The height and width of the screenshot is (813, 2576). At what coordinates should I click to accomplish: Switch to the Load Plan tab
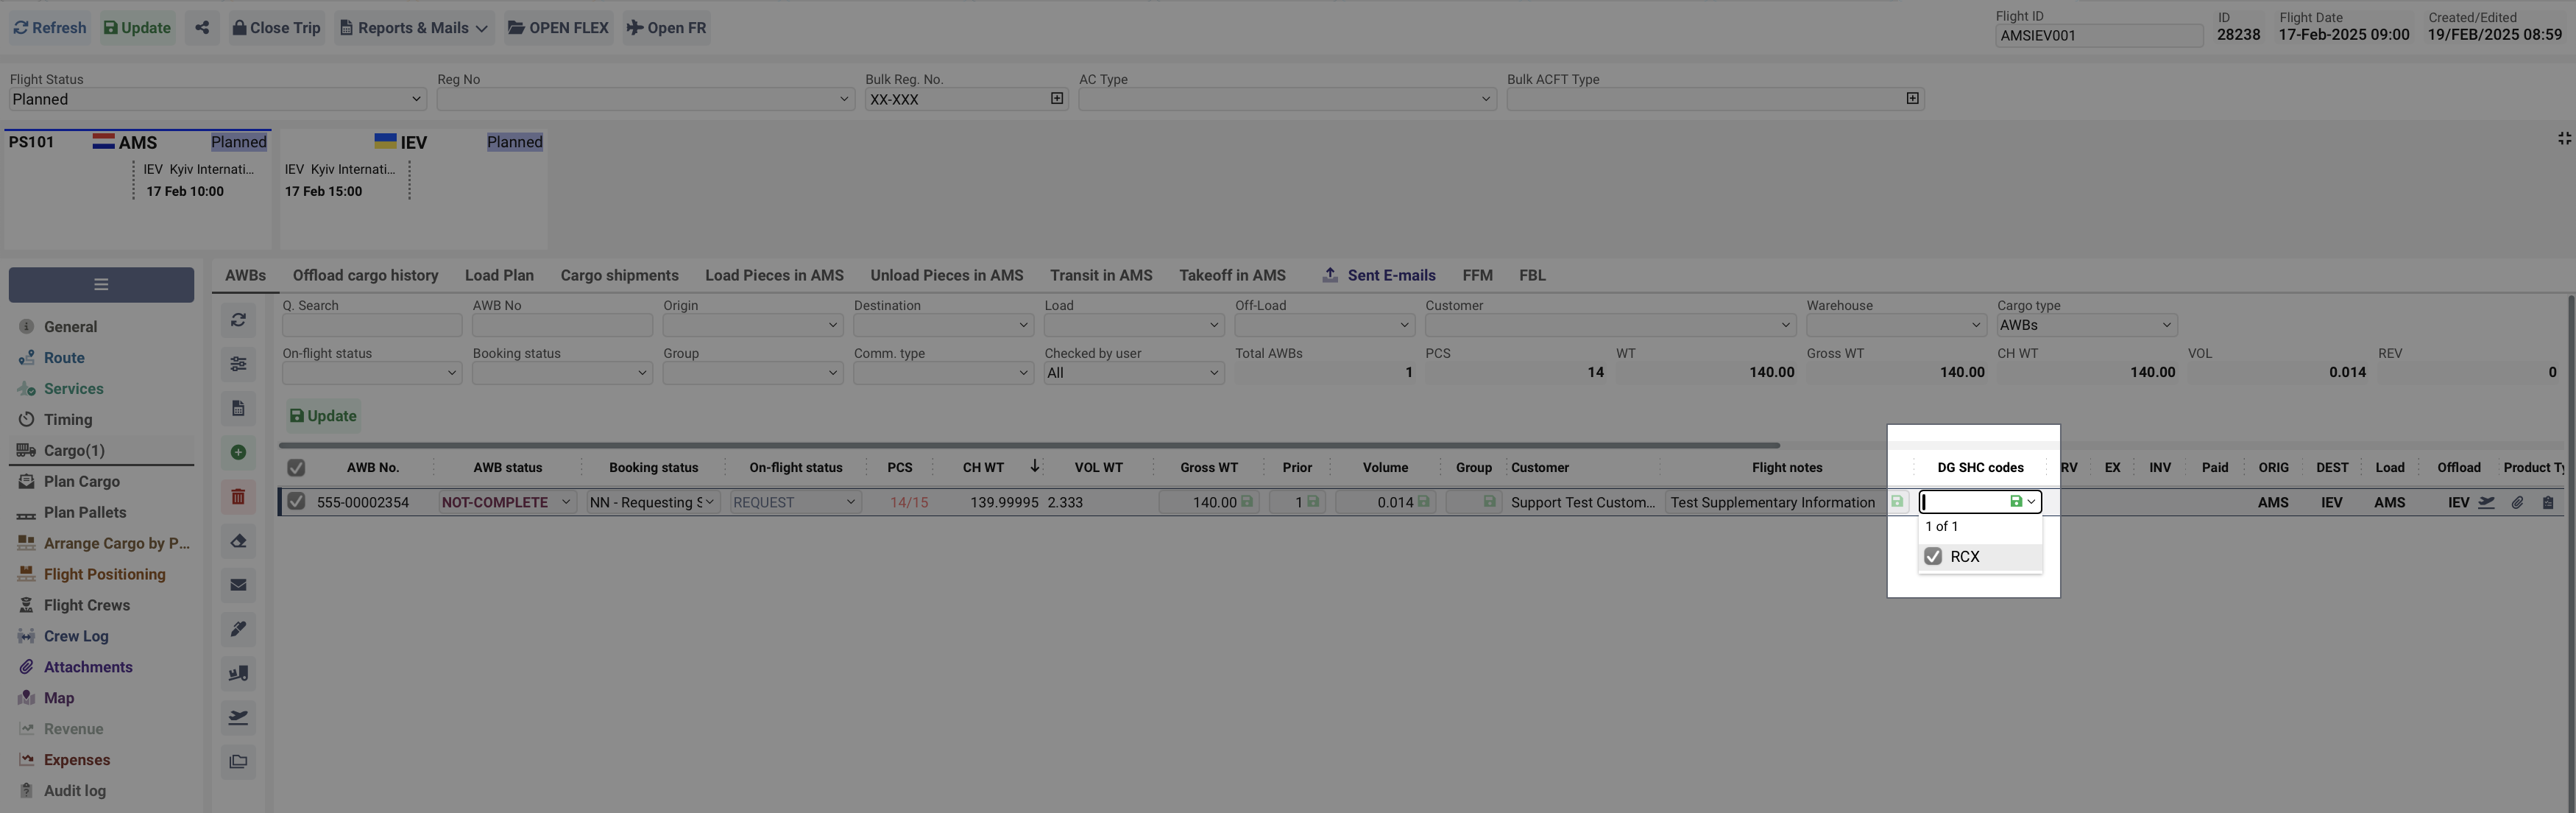(499, 275)
